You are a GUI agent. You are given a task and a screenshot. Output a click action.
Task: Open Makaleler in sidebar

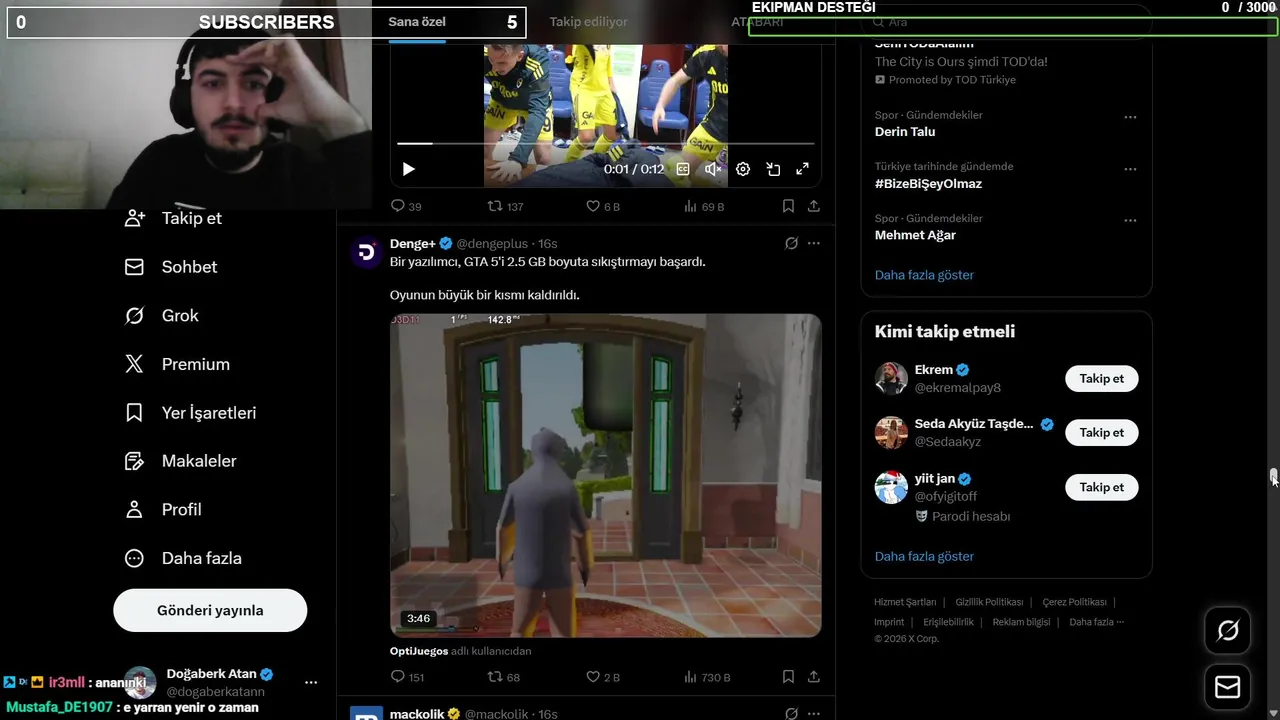(180, 461)
